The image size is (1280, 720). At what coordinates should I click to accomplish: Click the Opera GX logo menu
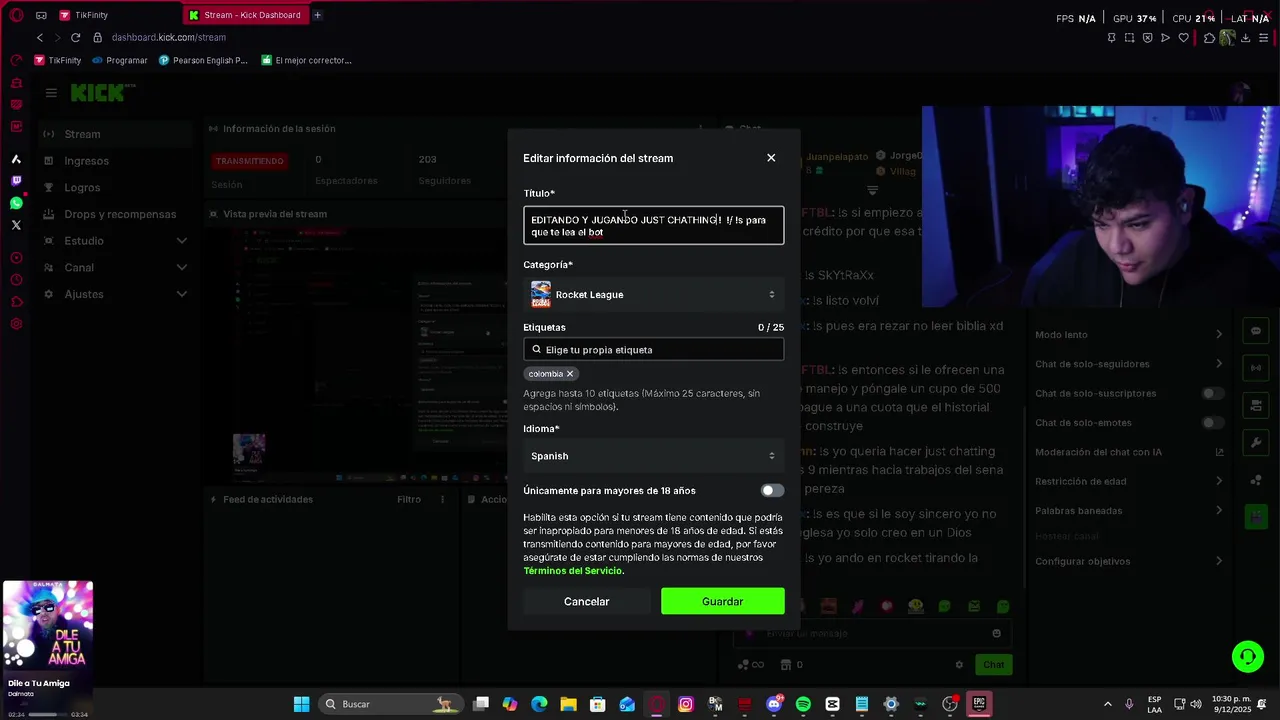[x=16, y=15]
